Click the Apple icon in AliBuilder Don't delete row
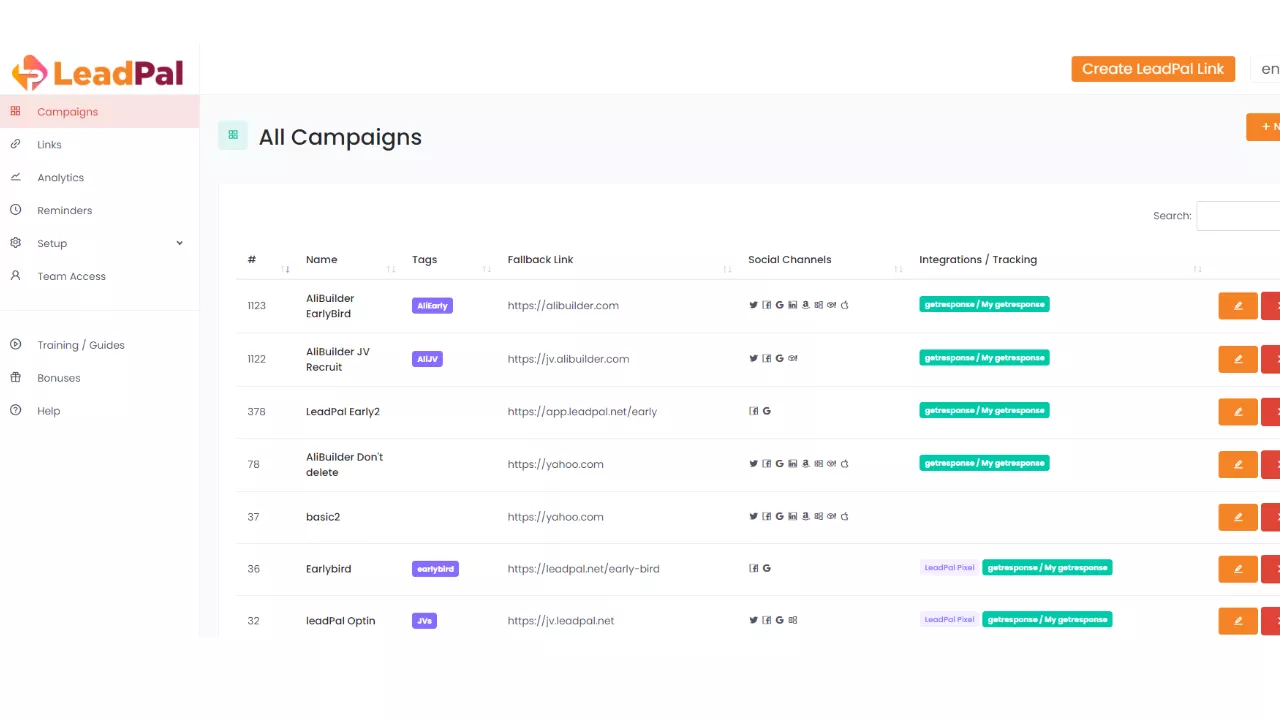The image size is (1280, 720). click(x=845, y=464)
